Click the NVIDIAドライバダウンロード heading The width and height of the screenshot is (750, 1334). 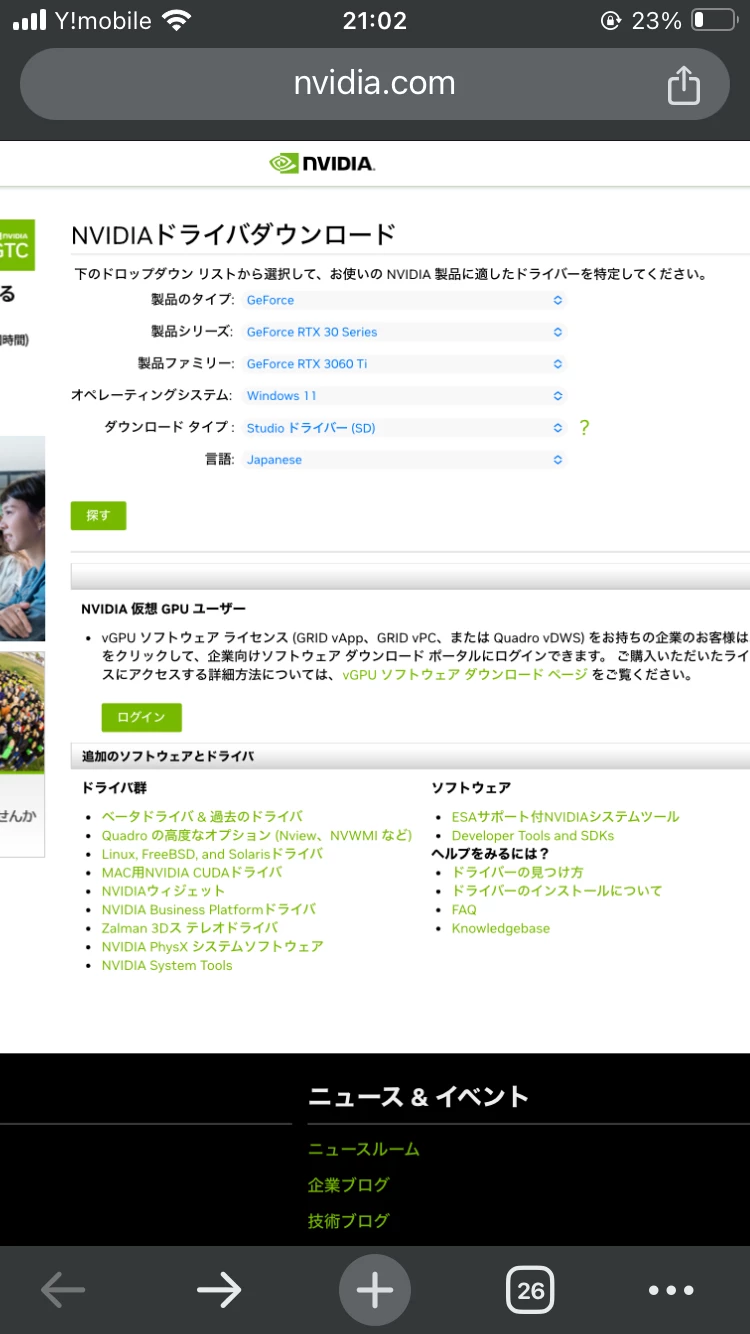click(234, 235)
